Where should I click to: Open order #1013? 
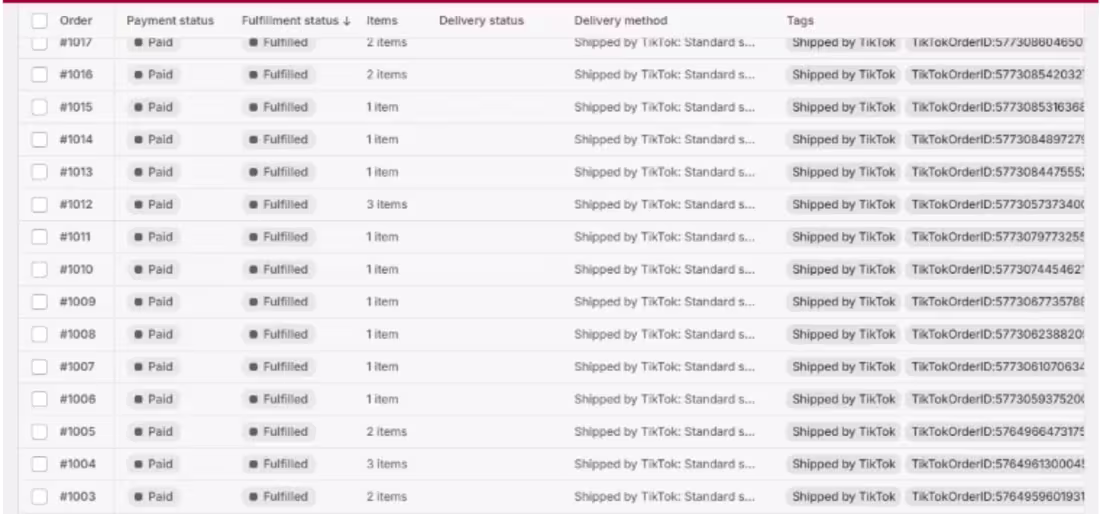click(x=76, y=172)
